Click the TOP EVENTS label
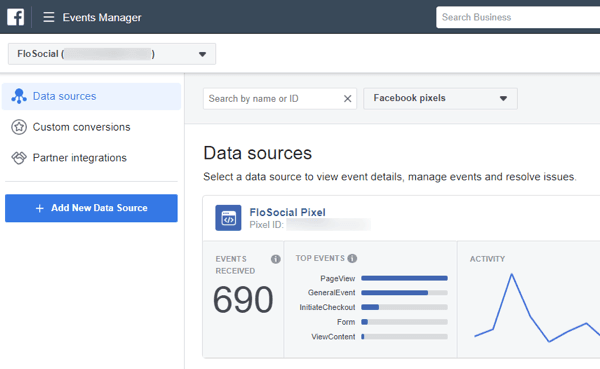This screenshot has width=600, height=369. [x=320, y=258]
